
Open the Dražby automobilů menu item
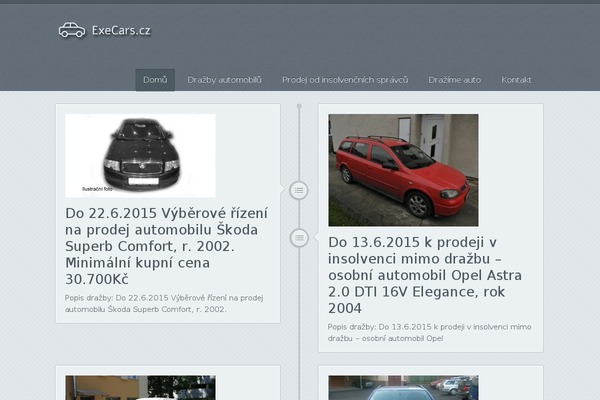pos(224,80)
